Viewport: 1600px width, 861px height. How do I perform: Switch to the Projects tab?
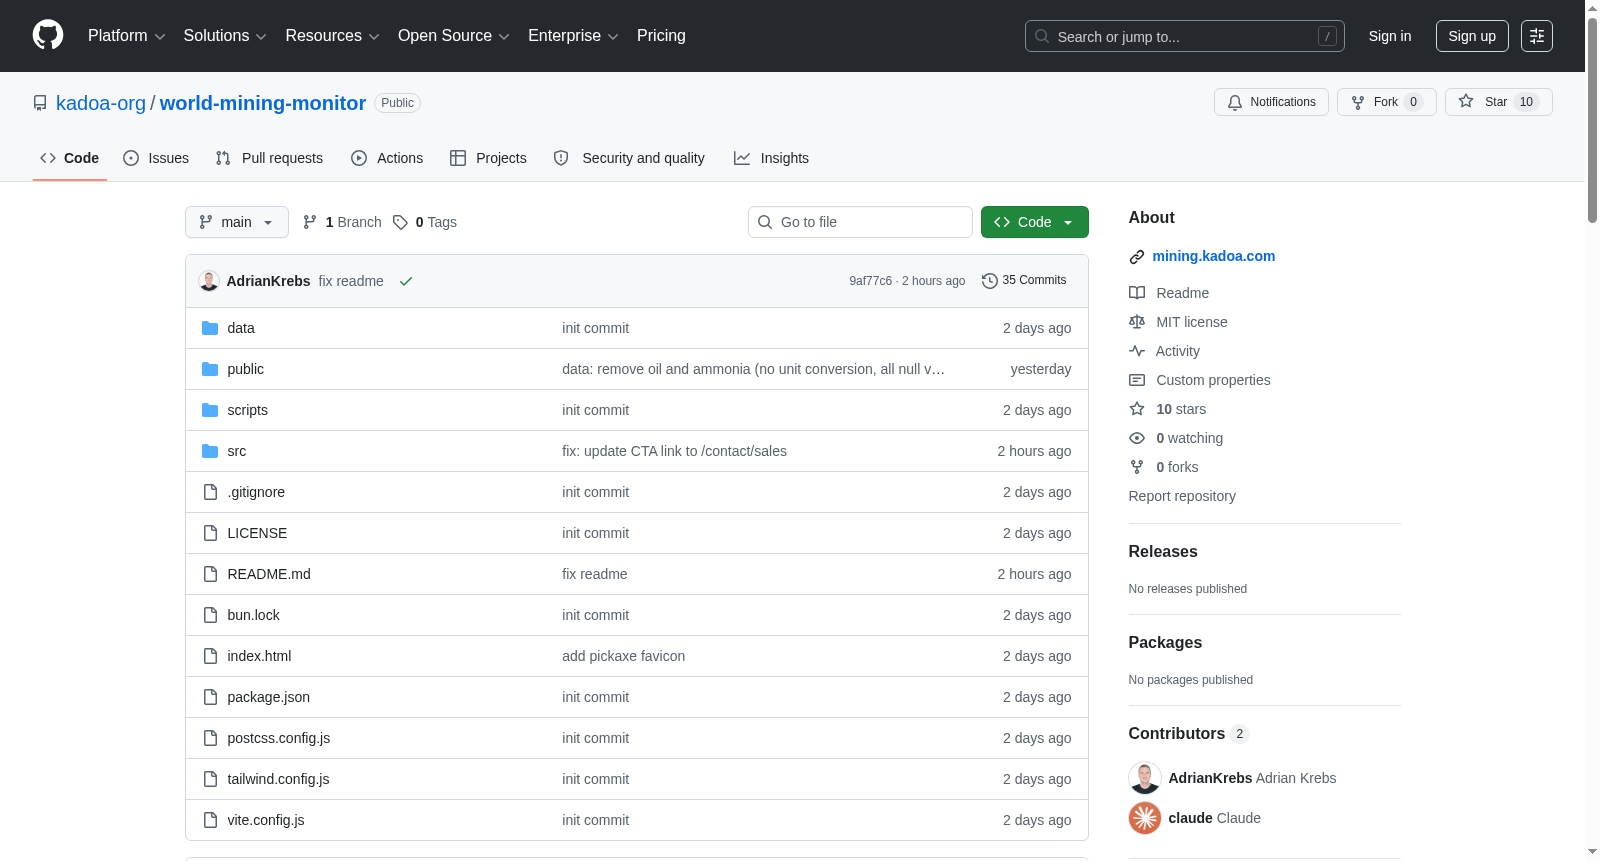(x=488, y=158)
